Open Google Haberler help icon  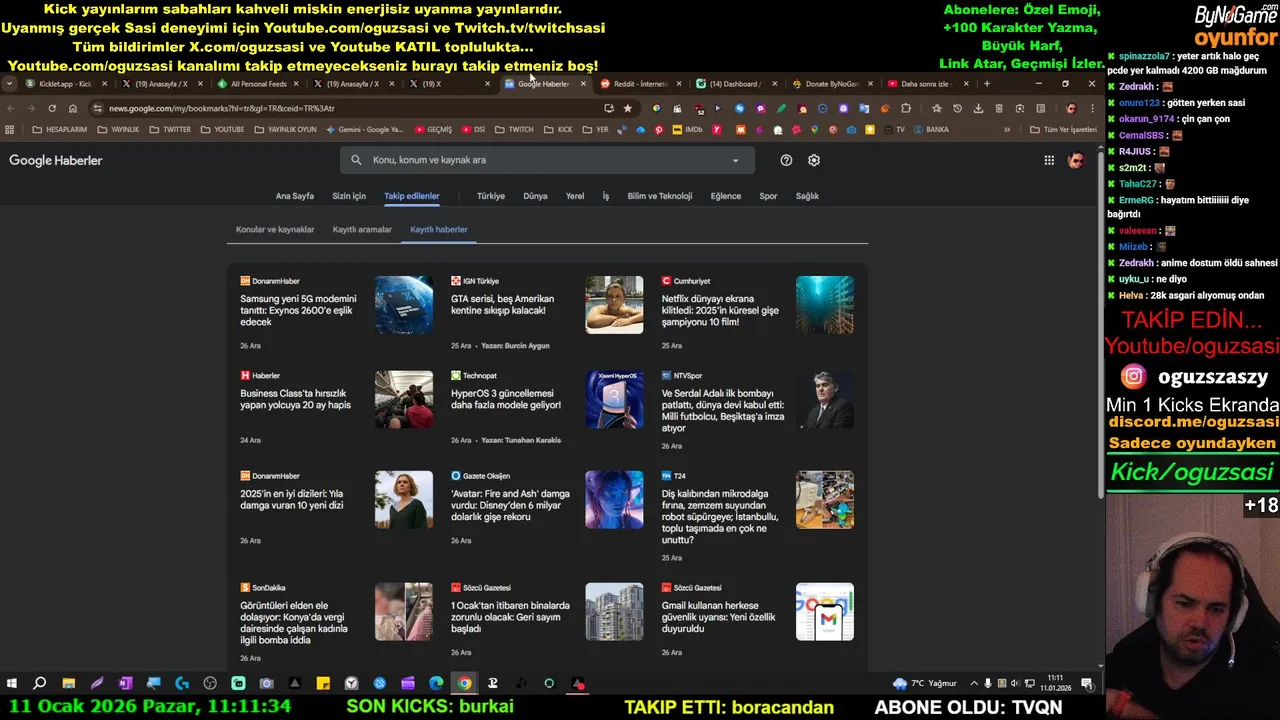[786, 160]
